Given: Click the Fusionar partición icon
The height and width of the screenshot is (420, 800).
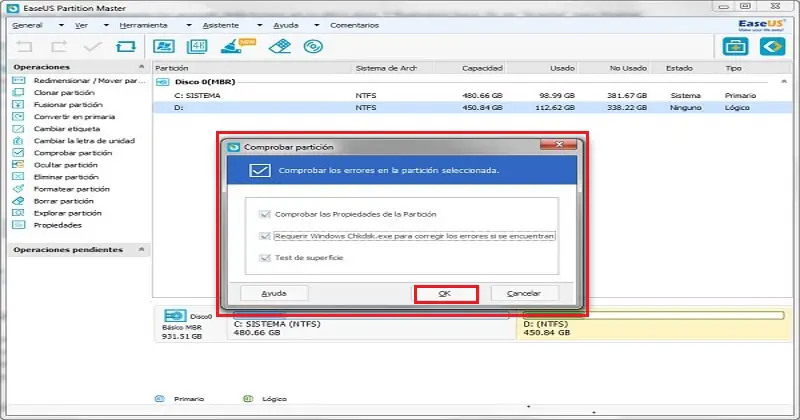Looking at the screenshot, I should [x=18, y=104].
